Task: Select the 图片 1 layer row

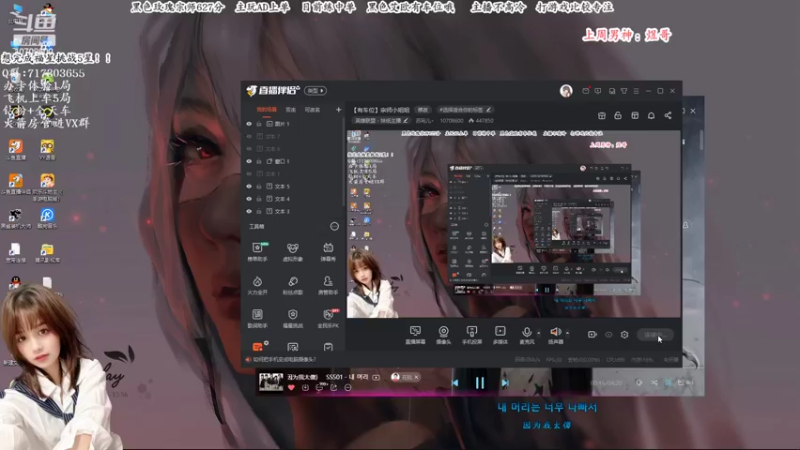Action: 293,124
